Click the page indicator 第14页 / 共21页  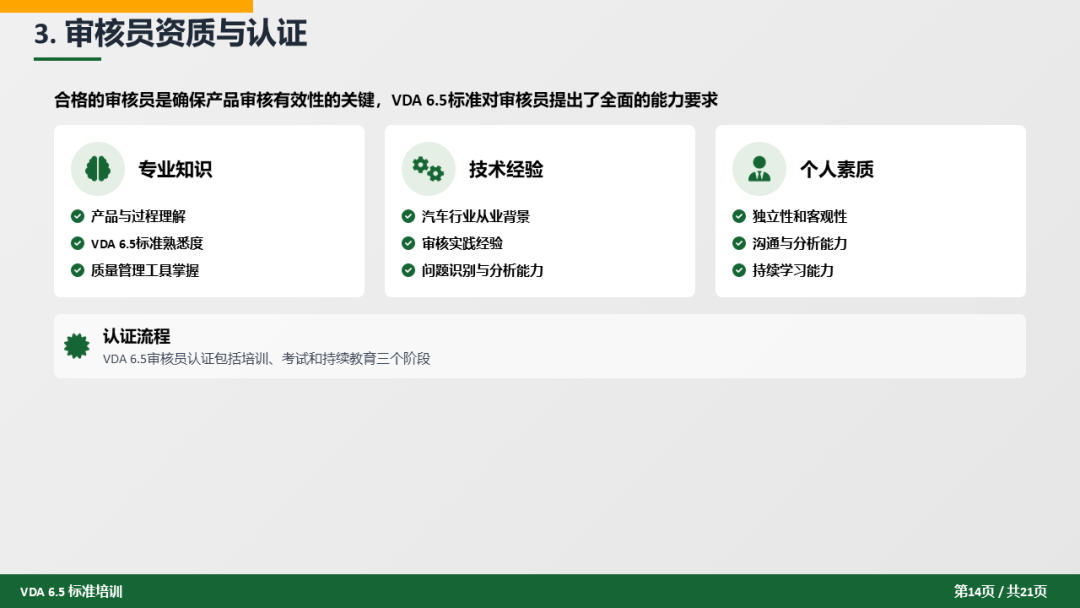(x=1000, y=591)
